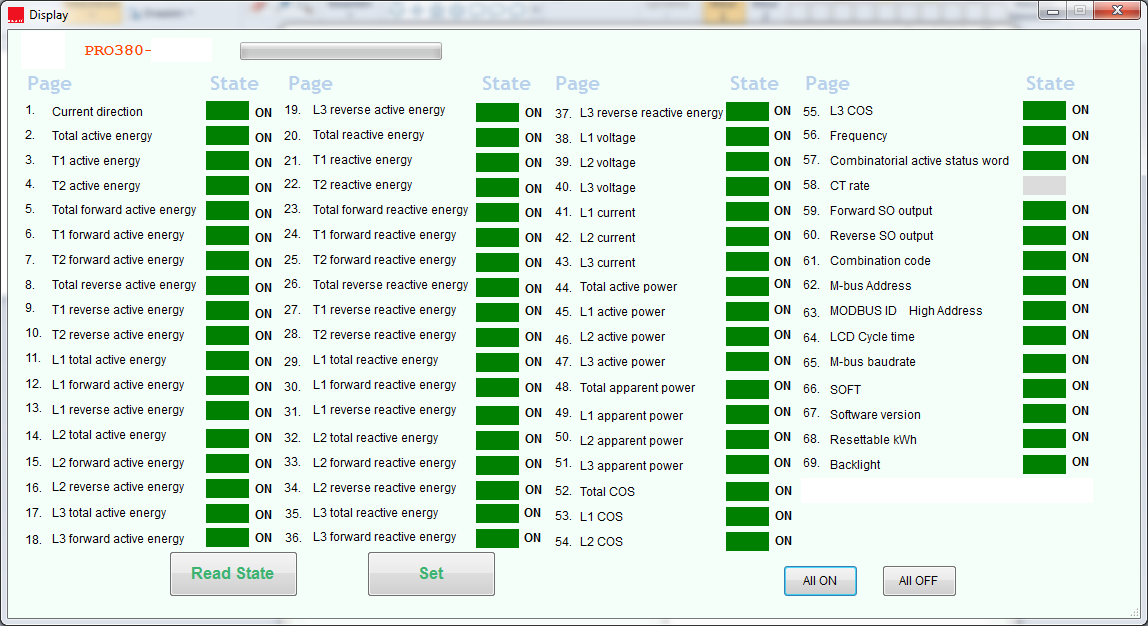This screenshot has height=626, width=1148.
Task: Click the Read State button
Action: (233, 573)
